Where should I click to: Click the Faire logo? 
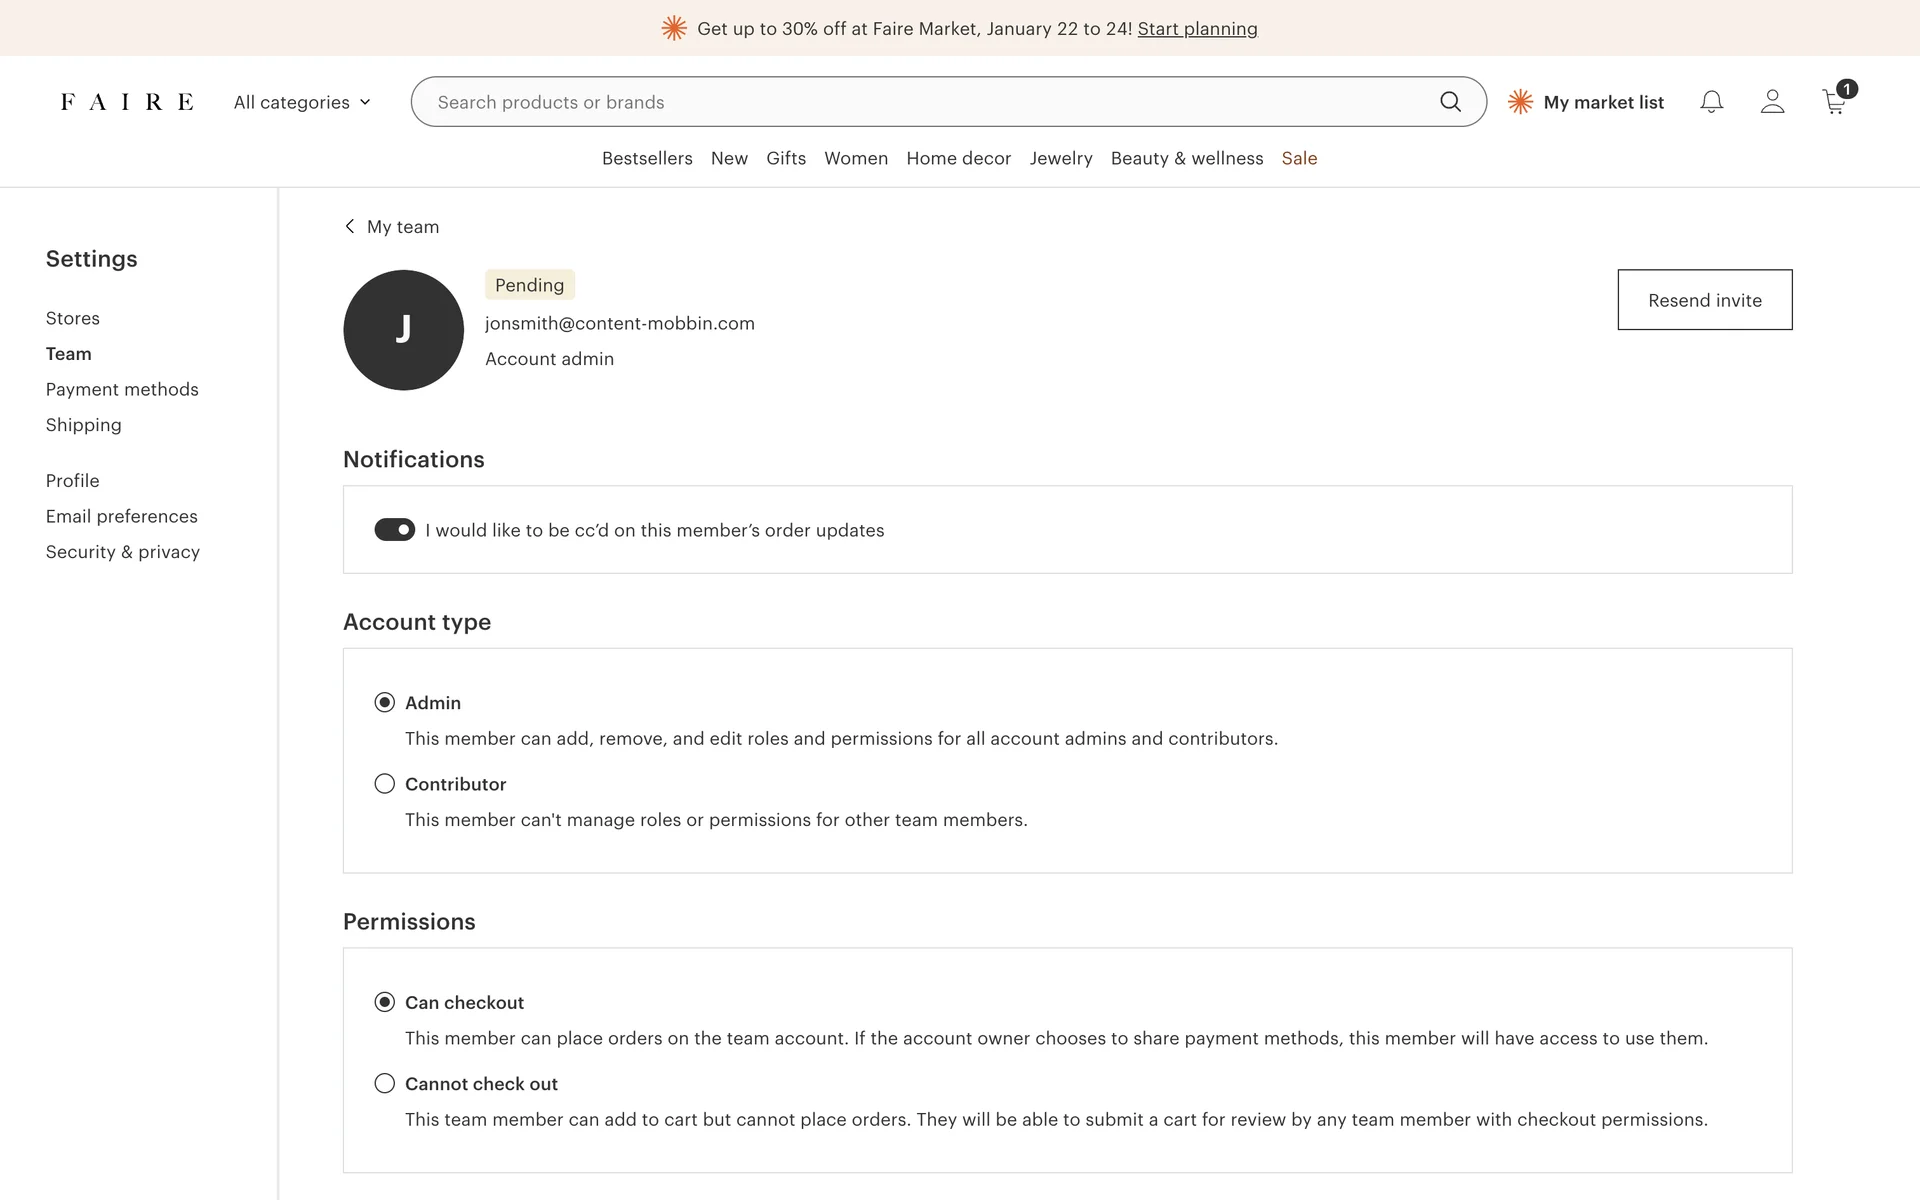coord(127,102)
